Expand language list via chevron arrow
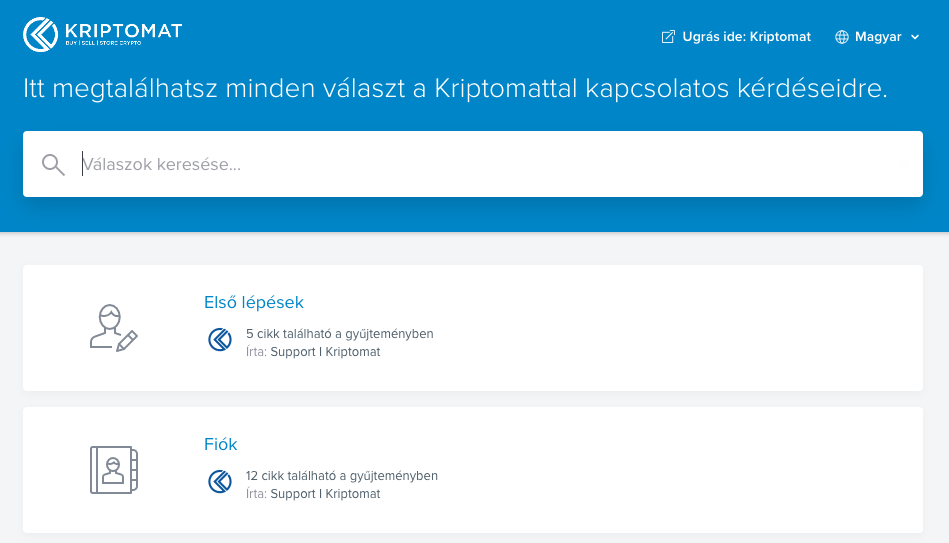The width and height of the screenshot is (949, 543). (x=915, y=37)
